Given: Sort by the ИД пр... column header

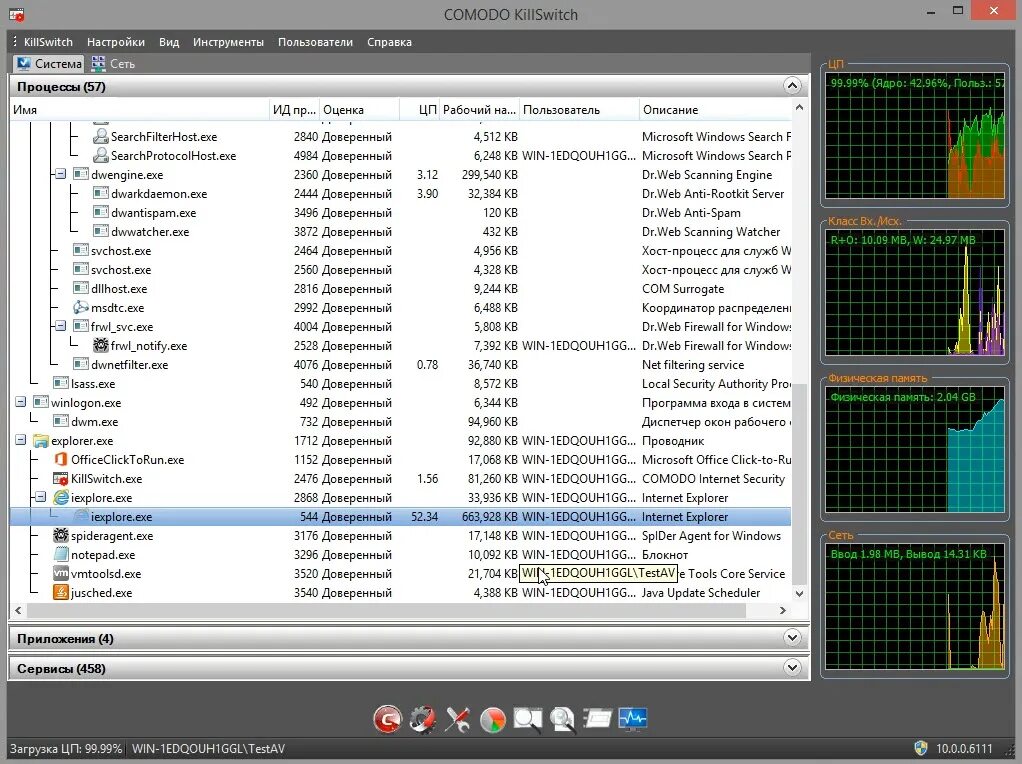Looking at the screenshot, I should [x=295, y=110].
